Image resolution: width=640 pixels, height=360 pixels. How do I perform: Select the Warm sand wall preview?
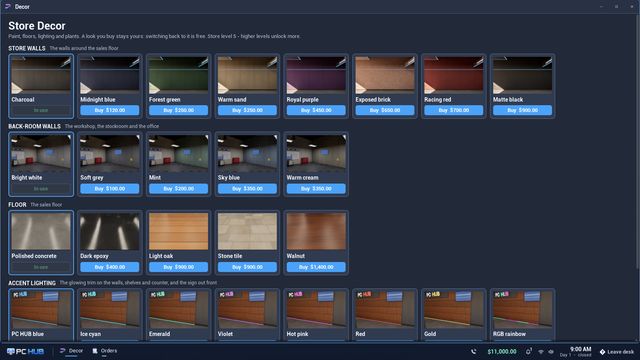click(x=247, y=75)
